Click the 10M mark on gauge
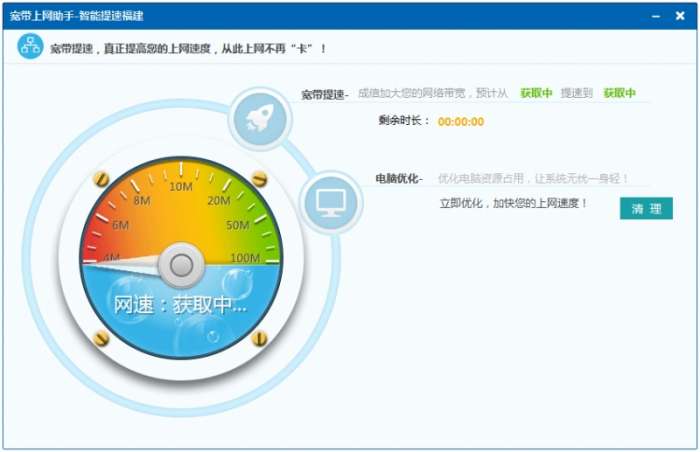This screenshot has width=700, height=452. click(181, 186)
